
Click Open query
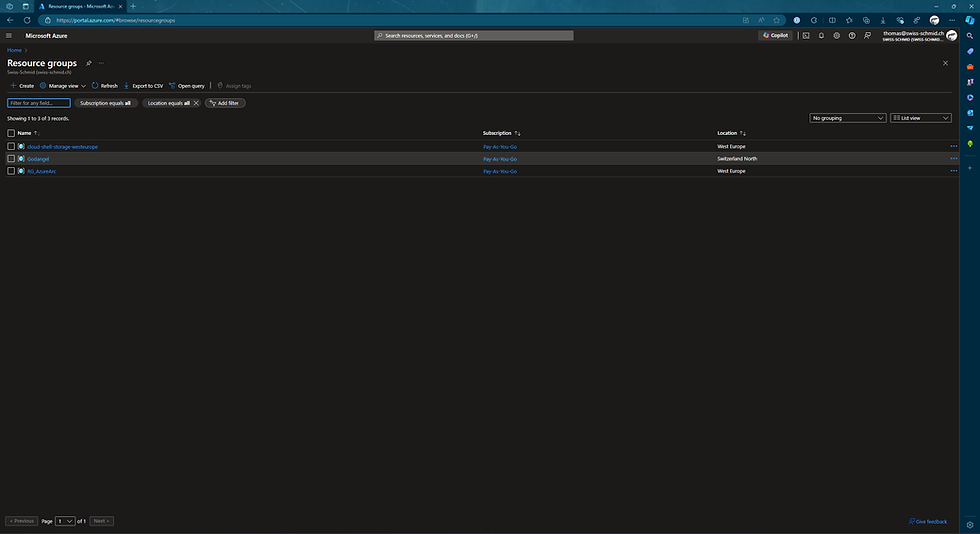[x=187, y=86]
